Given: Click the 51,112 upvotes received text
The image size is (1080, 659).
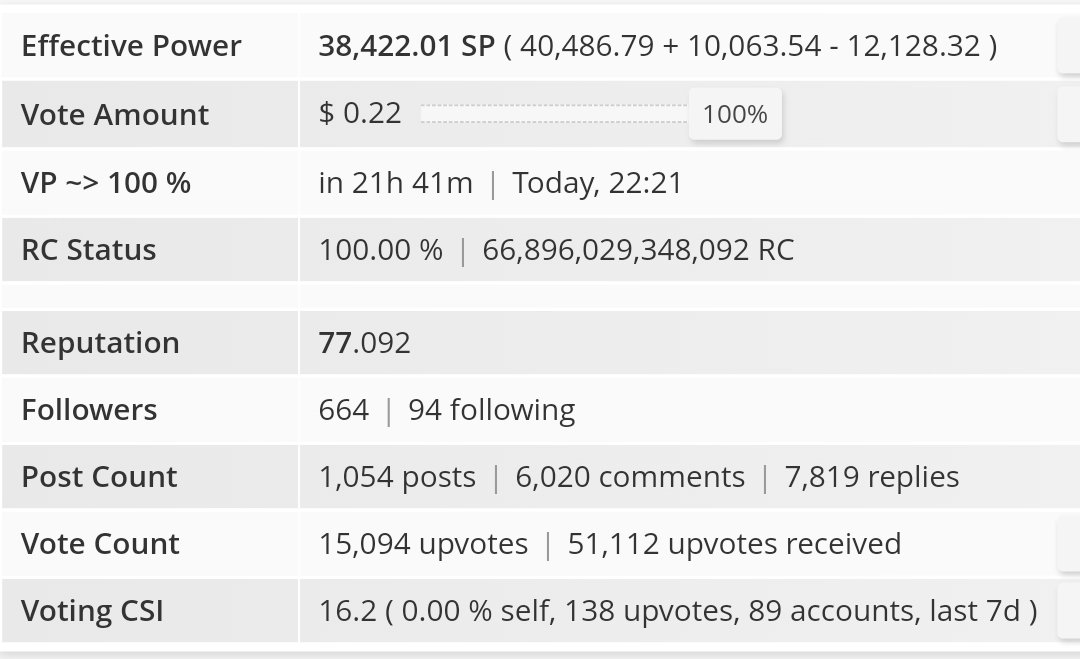Looking at the screenshot, I should (734, 544).
